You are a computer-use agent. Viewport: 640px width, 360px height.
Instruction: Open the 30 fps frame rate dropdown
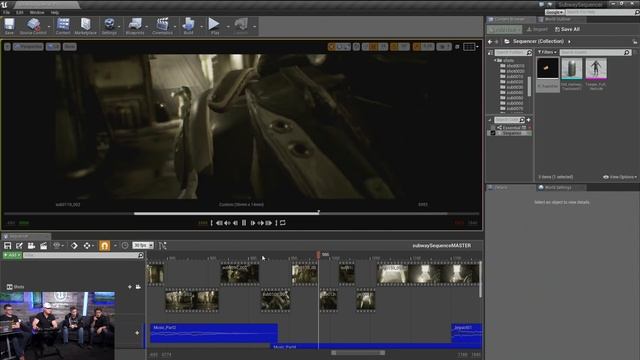(143, 245)
